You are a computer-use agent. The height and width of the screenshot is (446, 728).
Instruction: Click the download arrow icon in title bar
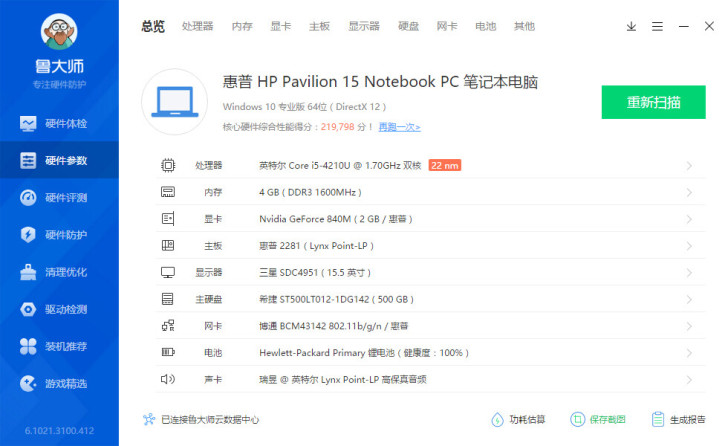(631, 26)
